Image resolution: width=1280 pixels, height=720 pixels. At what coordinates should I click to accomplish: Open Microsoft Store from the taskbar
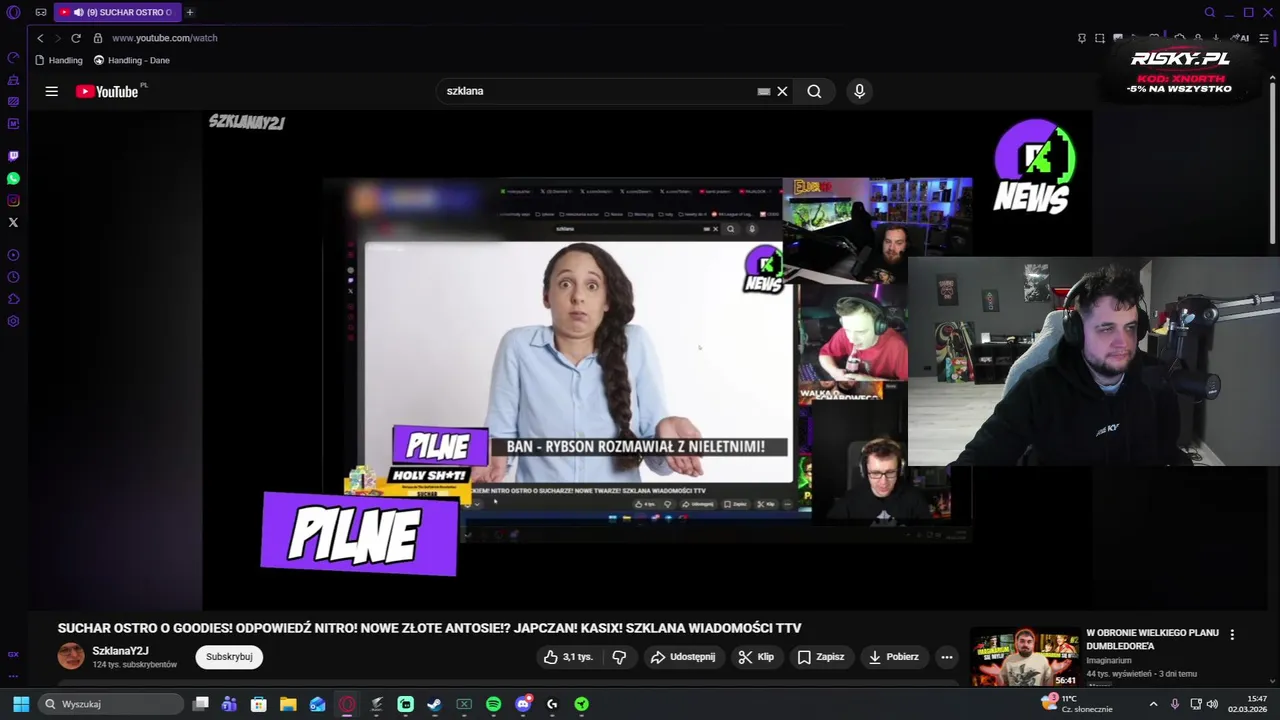coord(259,704)
